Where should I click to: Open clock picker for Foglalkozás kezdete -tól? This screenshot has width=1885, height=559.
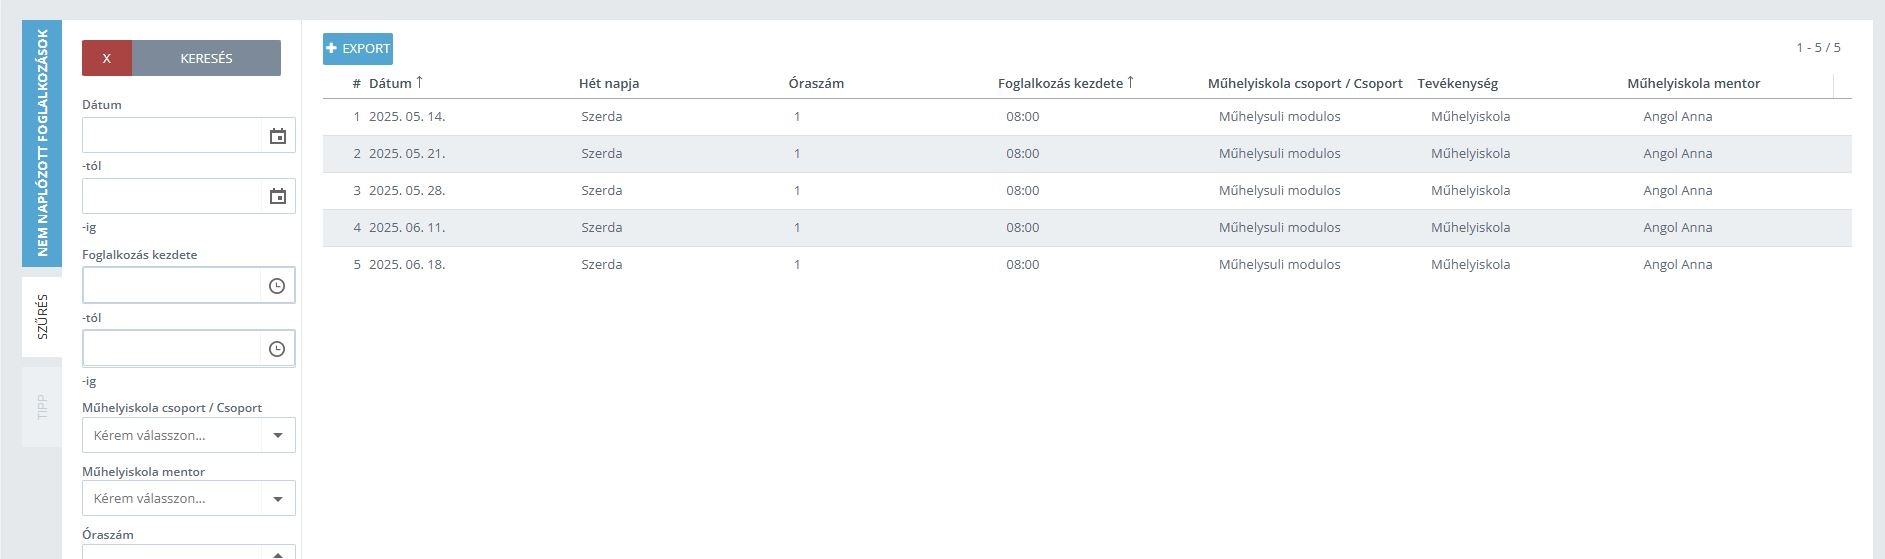coord(277,286)
